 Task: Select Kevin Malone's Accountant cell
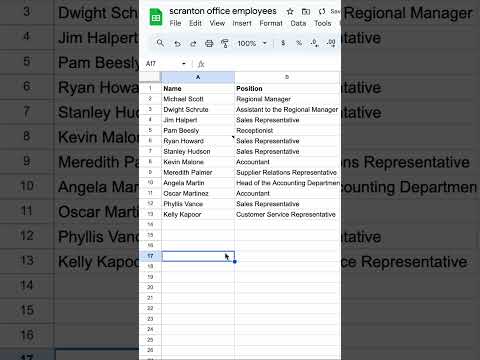[x=287, y=162]
